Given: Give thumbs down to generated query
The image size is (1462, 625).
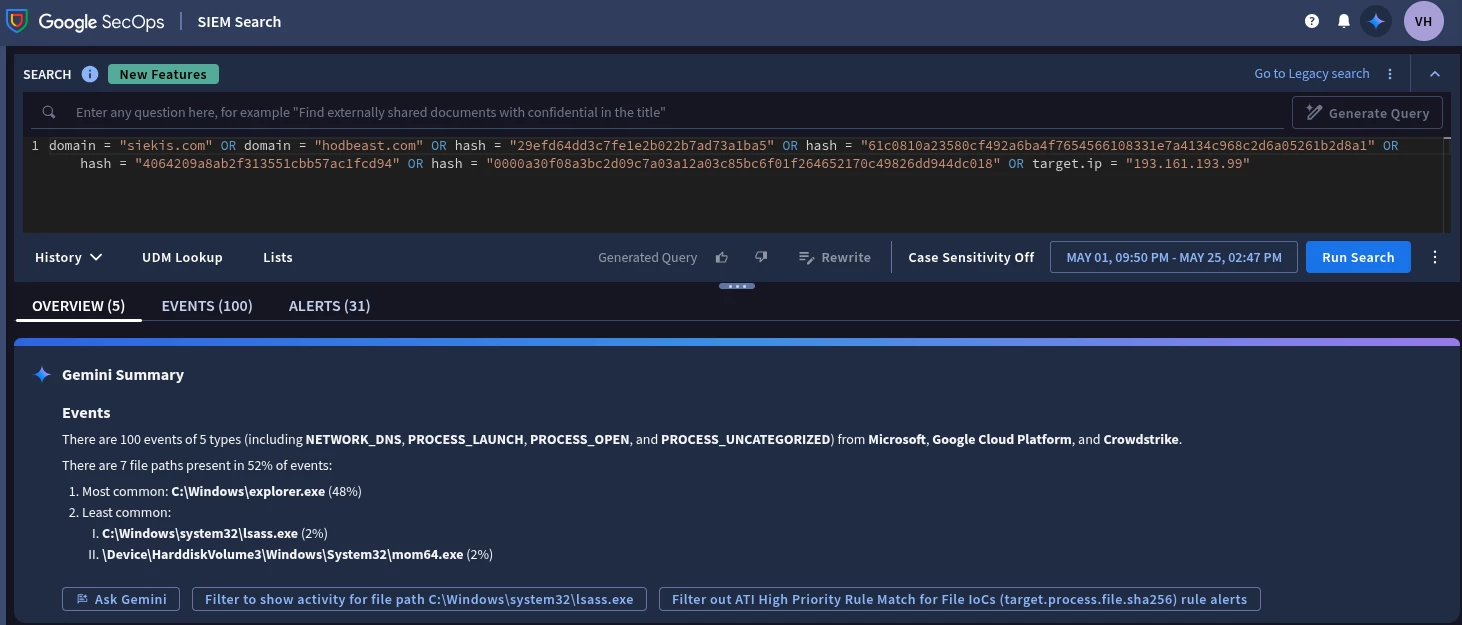Looking at the screenshot, I should click(761, 257).
